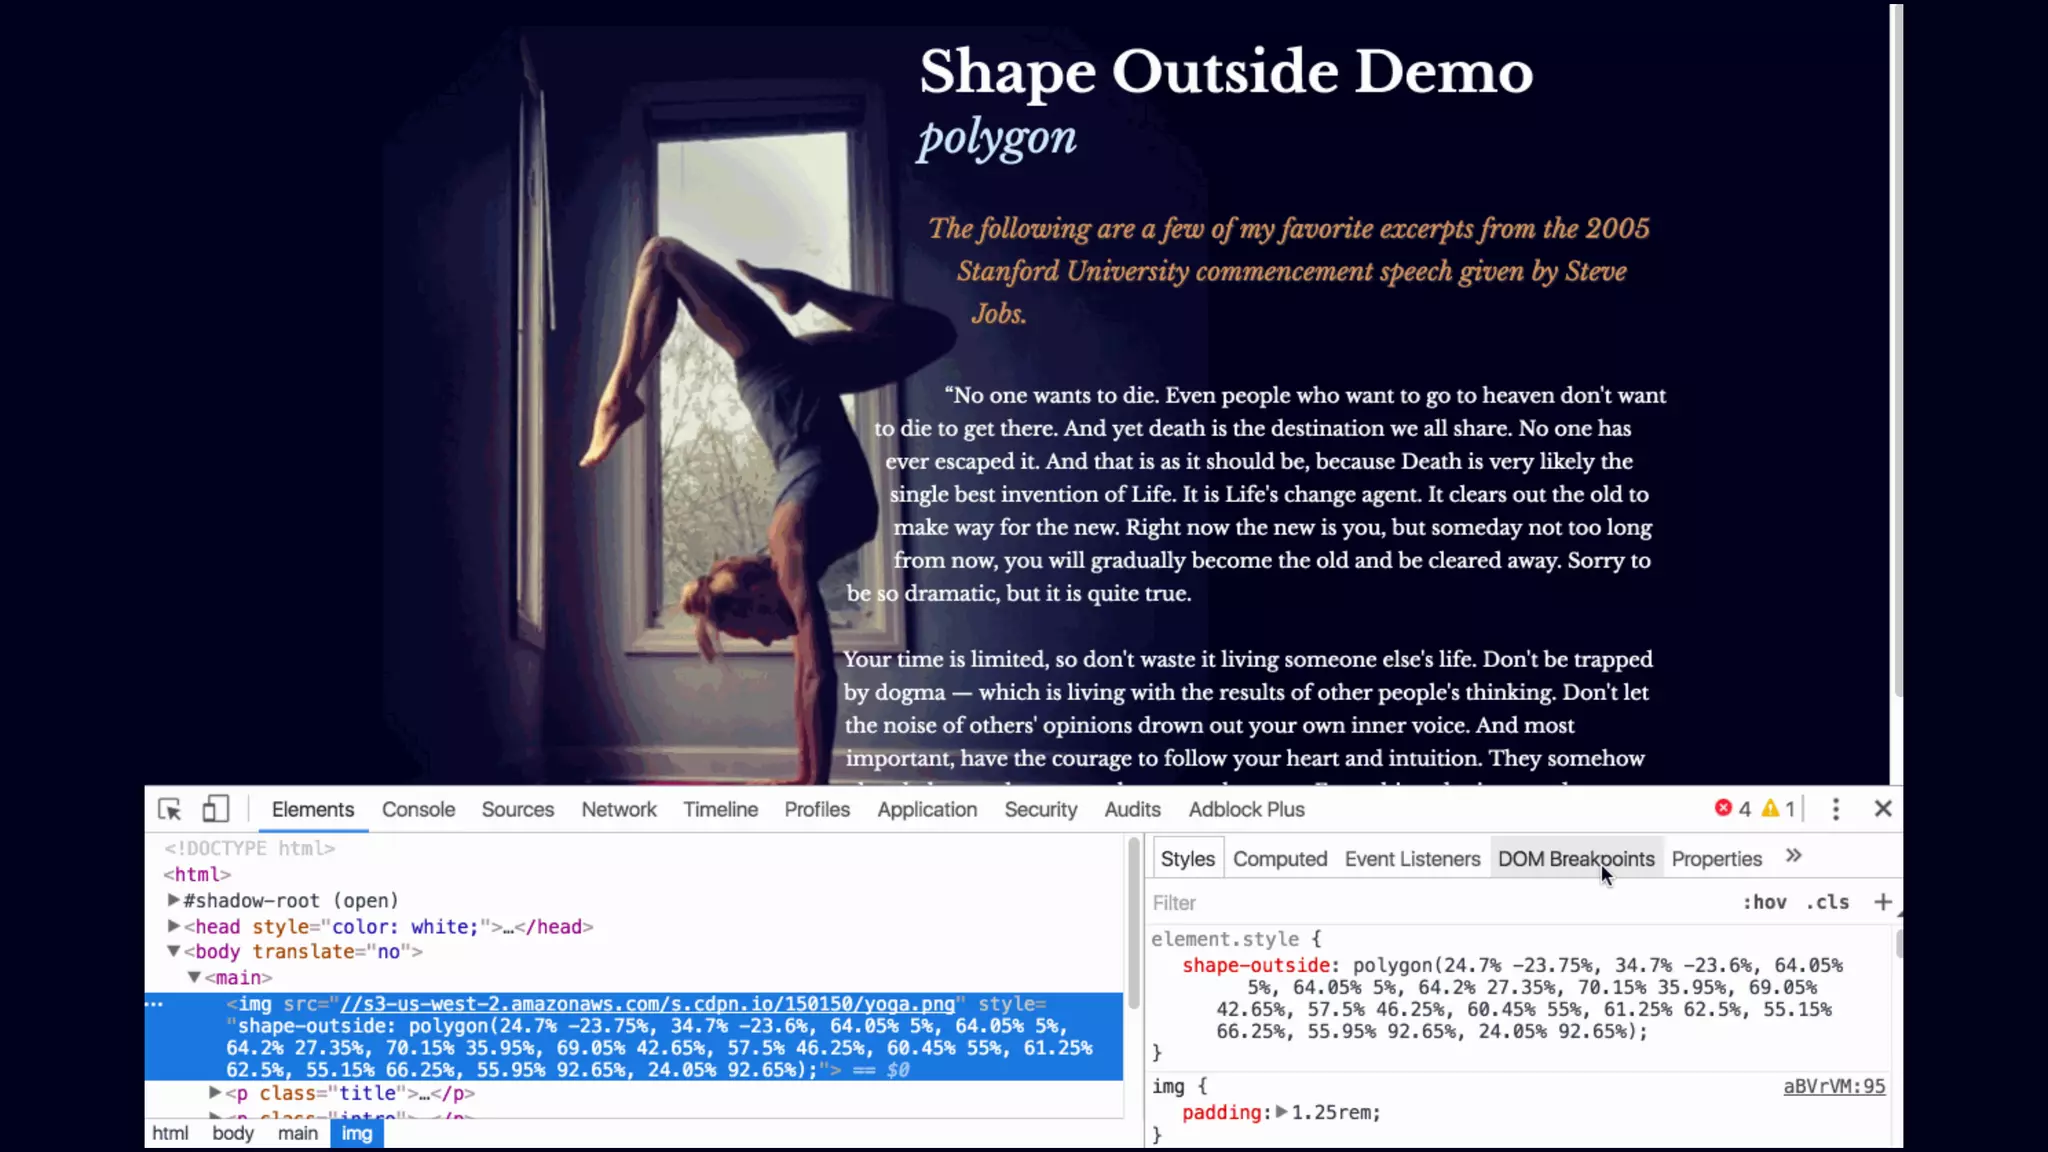This screenshot has height=1152, width=2048.
Task: Click the yellow warning count icon
Action: [x=1770, y=808]
